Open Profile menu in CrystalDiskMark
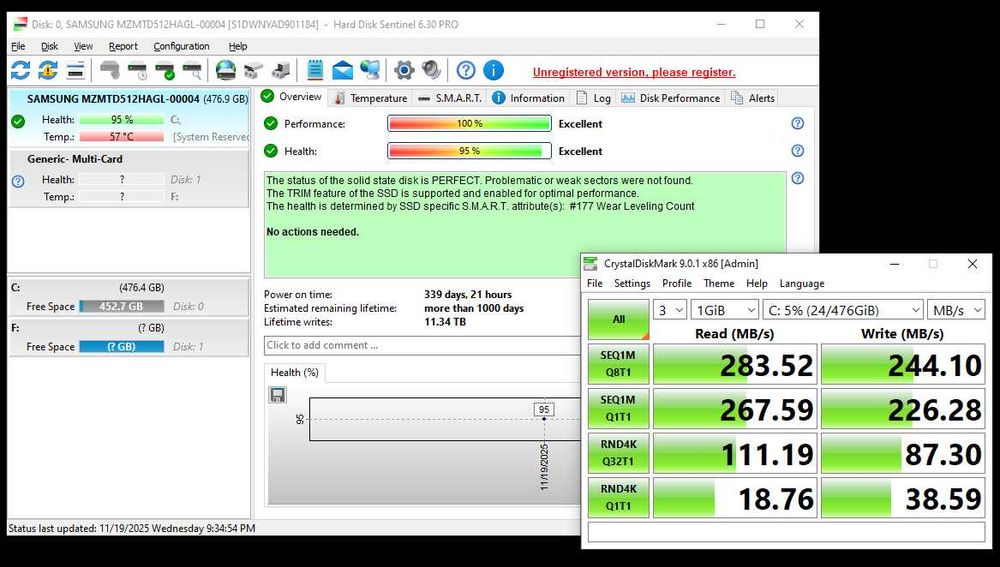Screen dimensions: 1000x567 677,284
